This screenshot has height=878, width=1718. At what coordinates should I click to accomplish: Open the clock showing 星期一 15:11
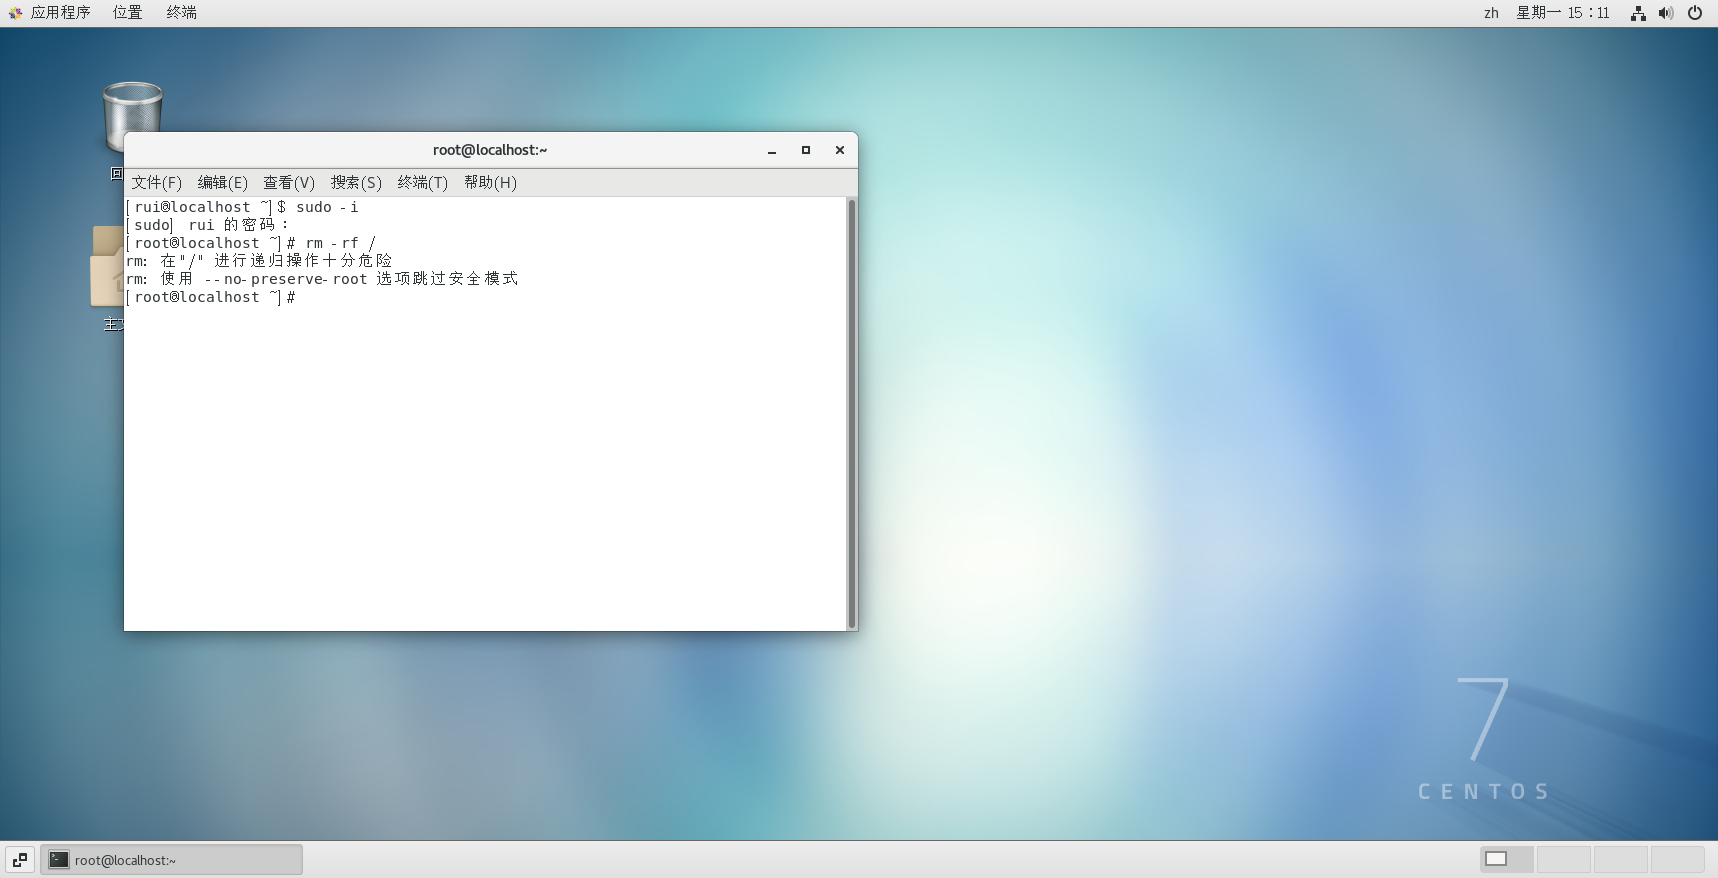click(x=1563, y=13)
